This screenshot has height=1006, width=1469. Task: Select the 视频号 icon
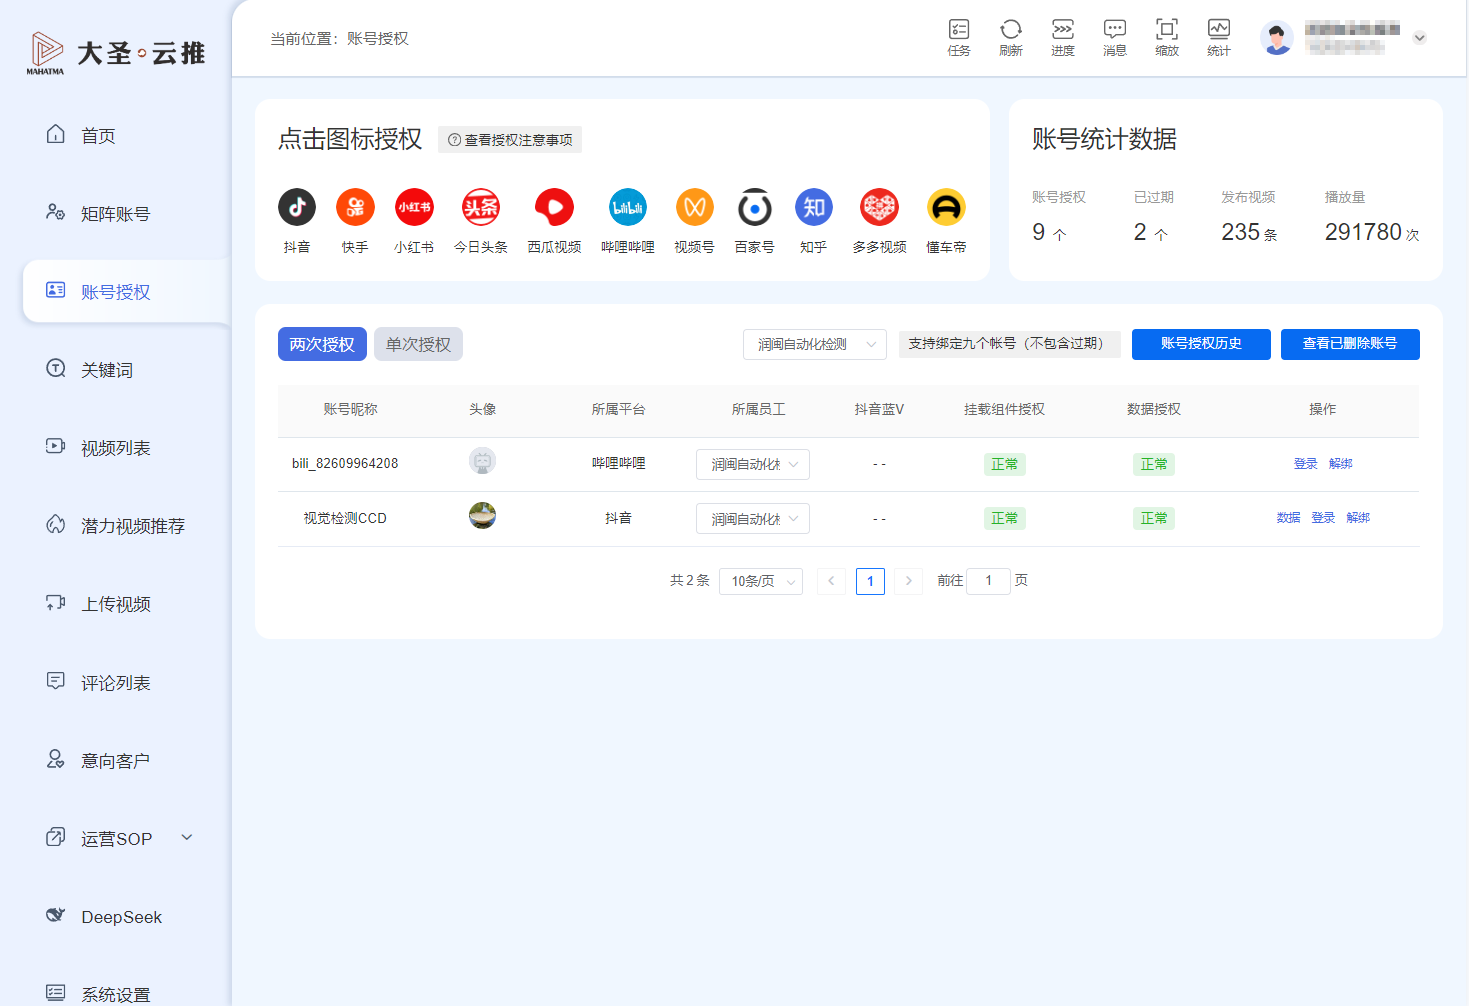694,207
